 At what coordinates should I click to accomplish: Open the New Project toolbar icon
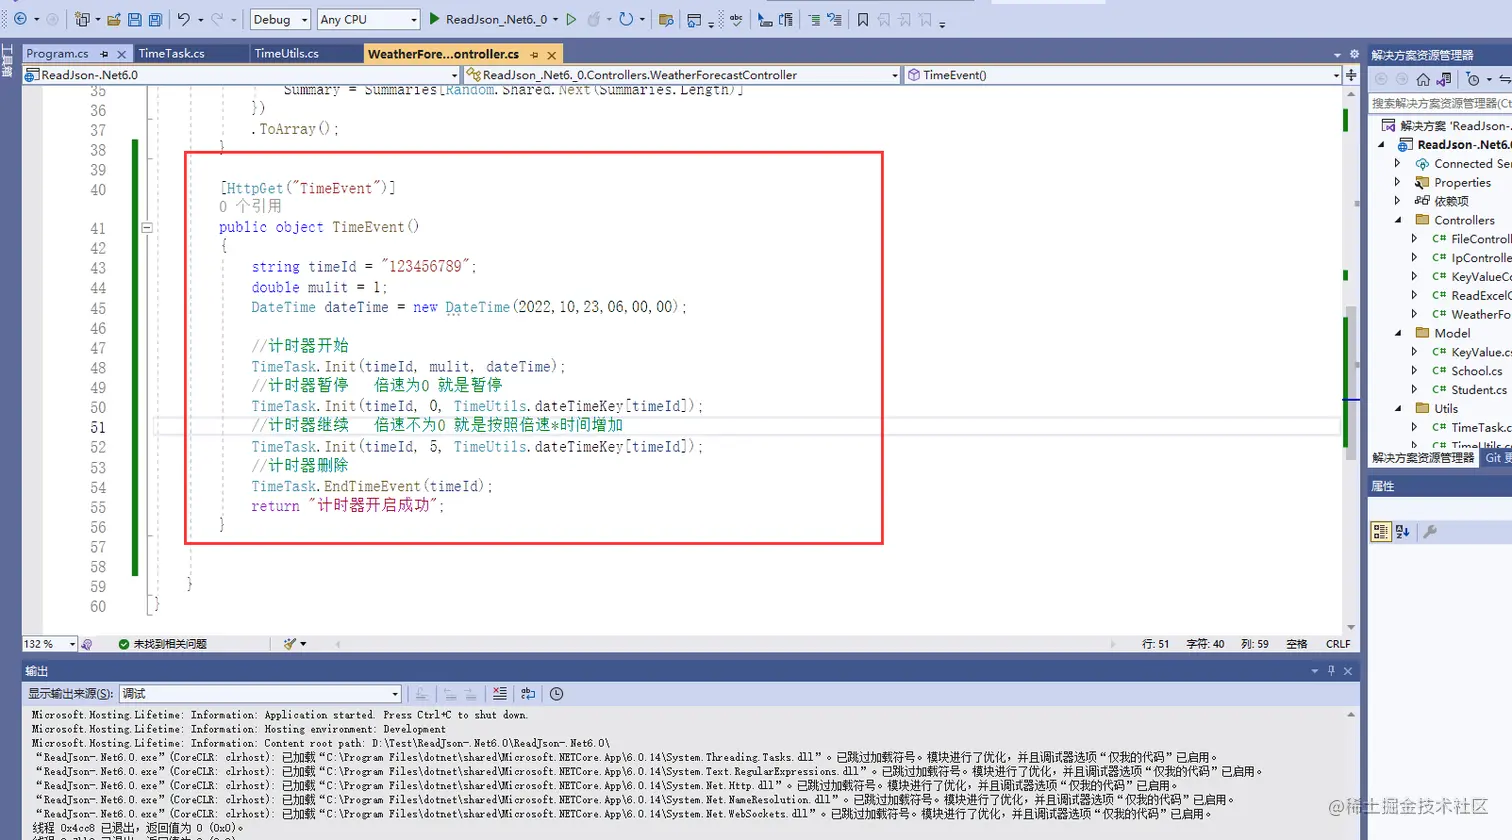click(x=82, y=19)
